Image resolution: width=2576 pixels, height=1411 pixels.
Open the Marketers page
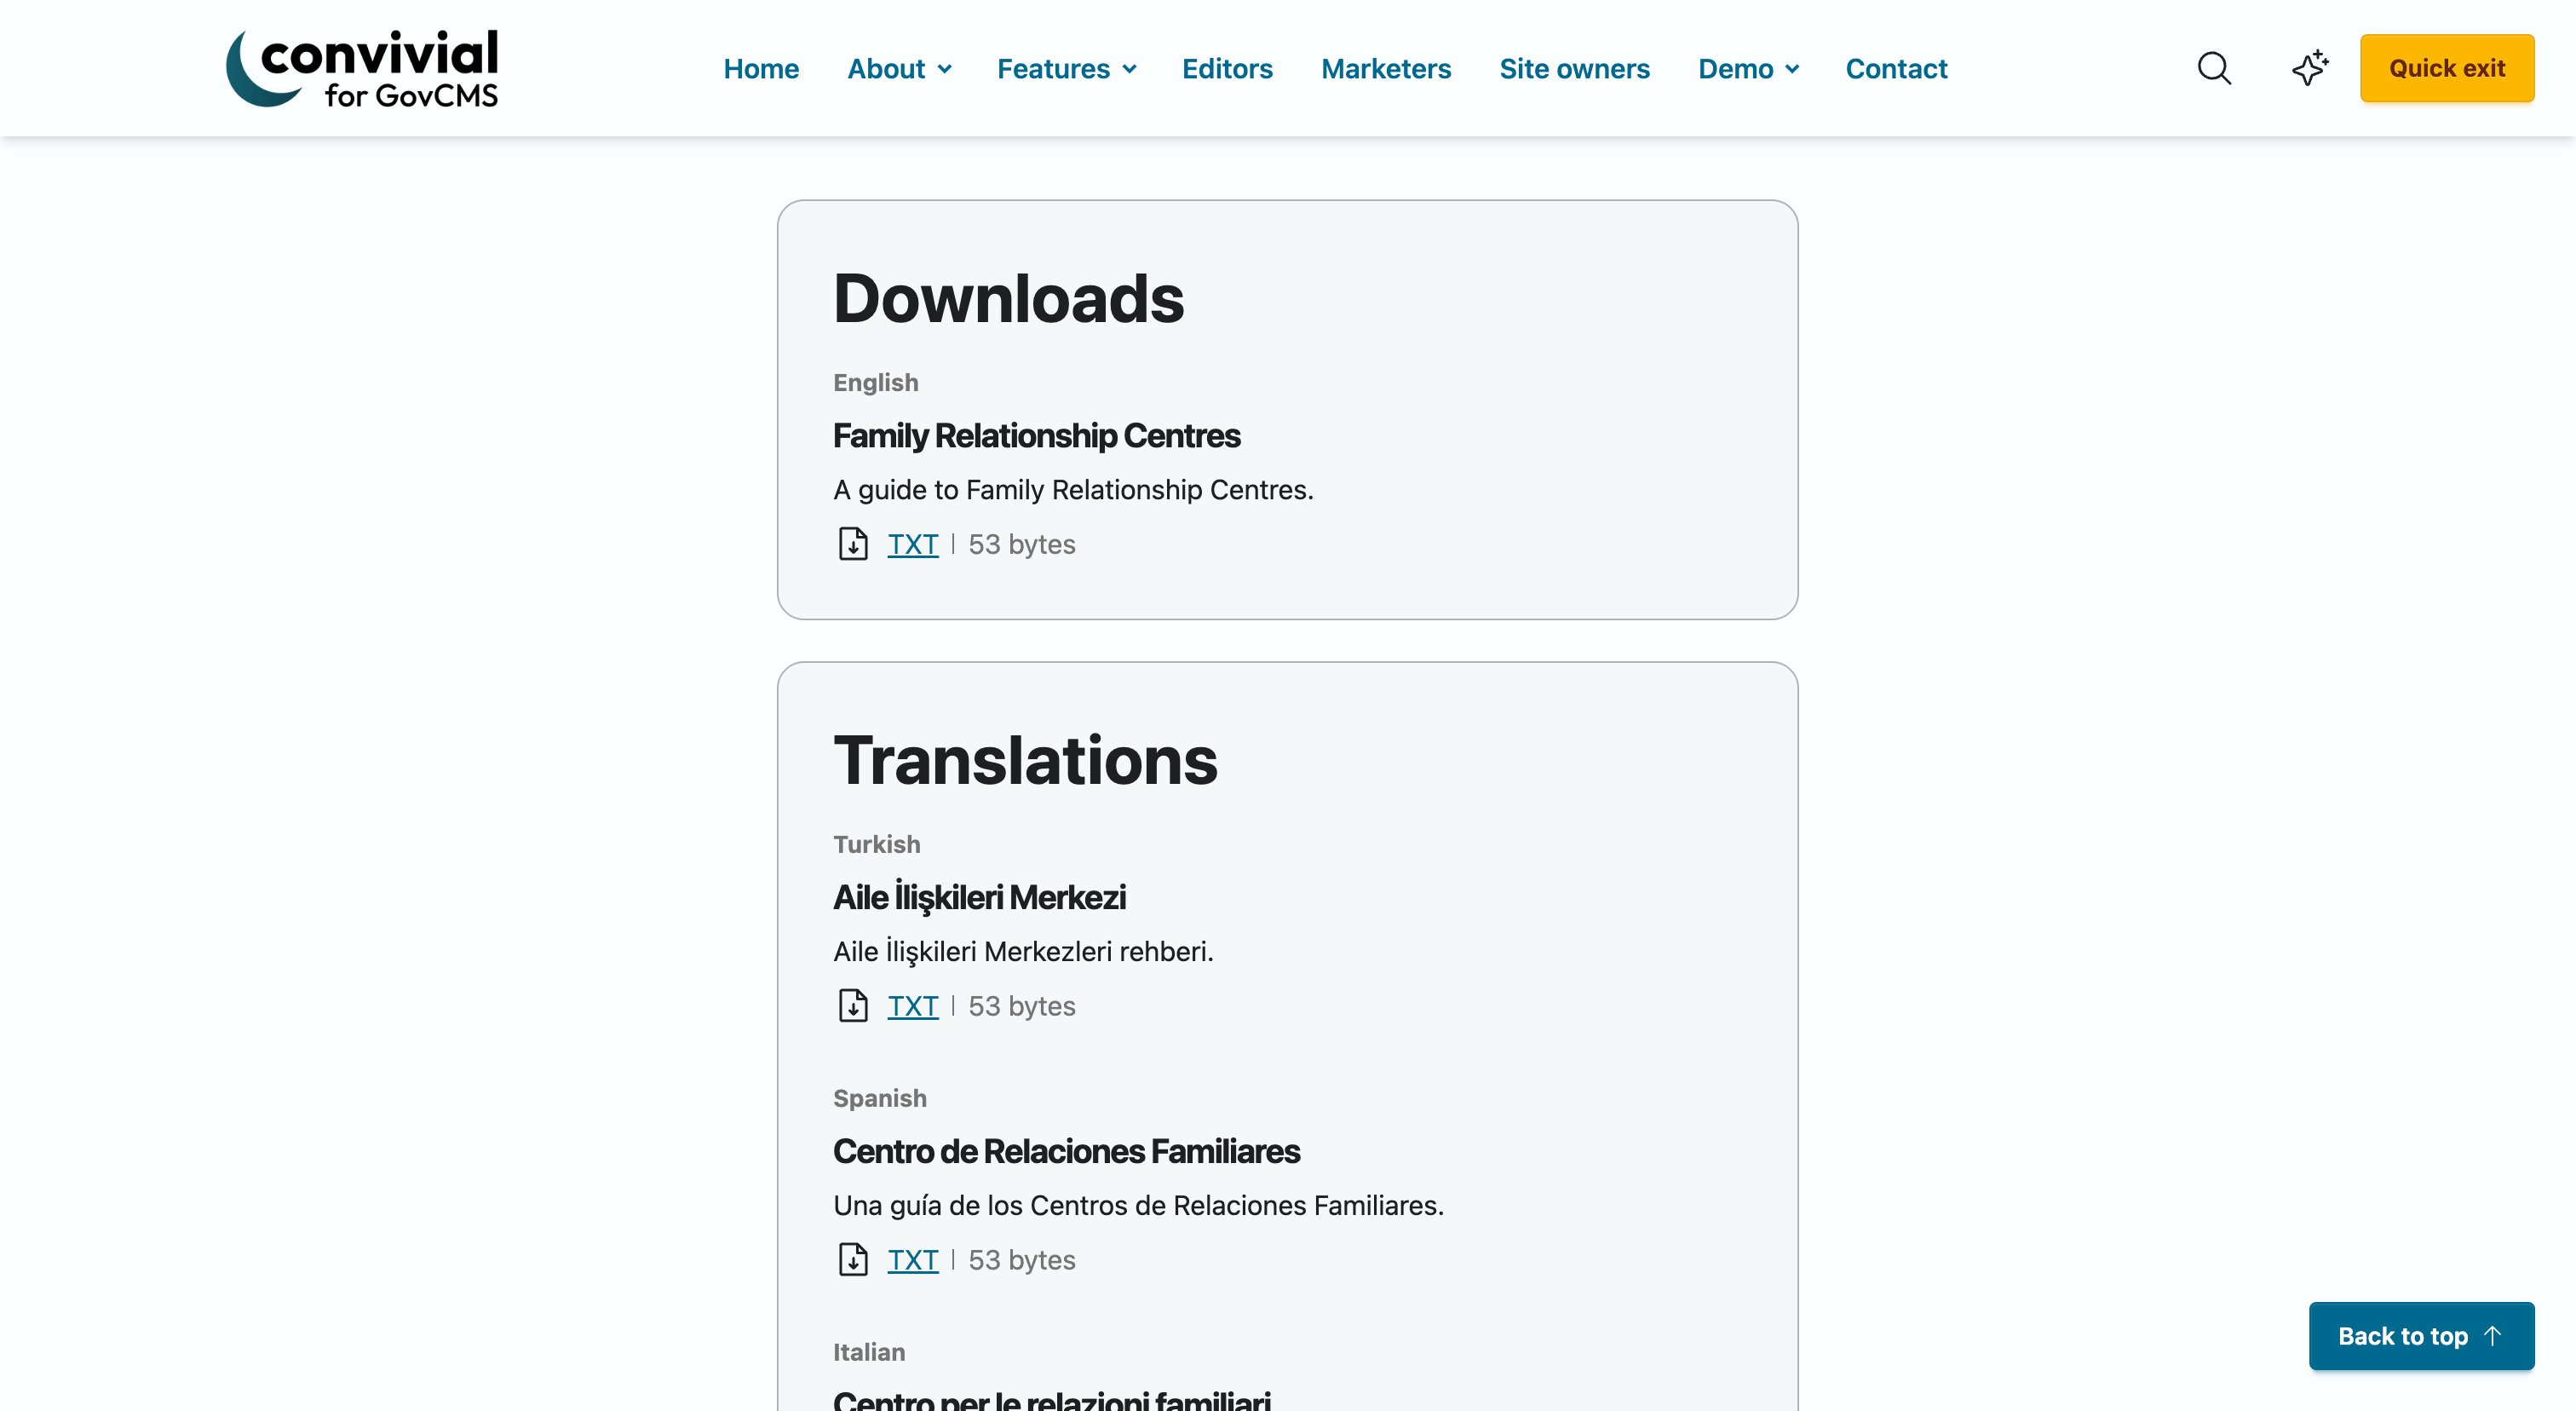coord(1386,69)
